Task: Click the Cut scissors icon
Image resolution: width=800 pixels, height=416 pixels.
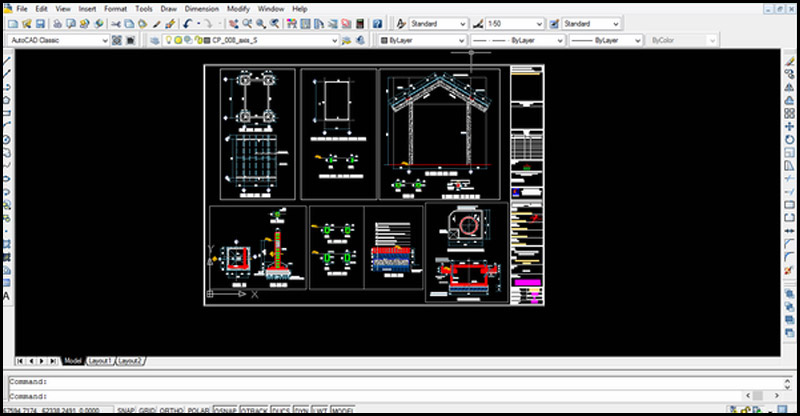Action: [x=116, y=24]
